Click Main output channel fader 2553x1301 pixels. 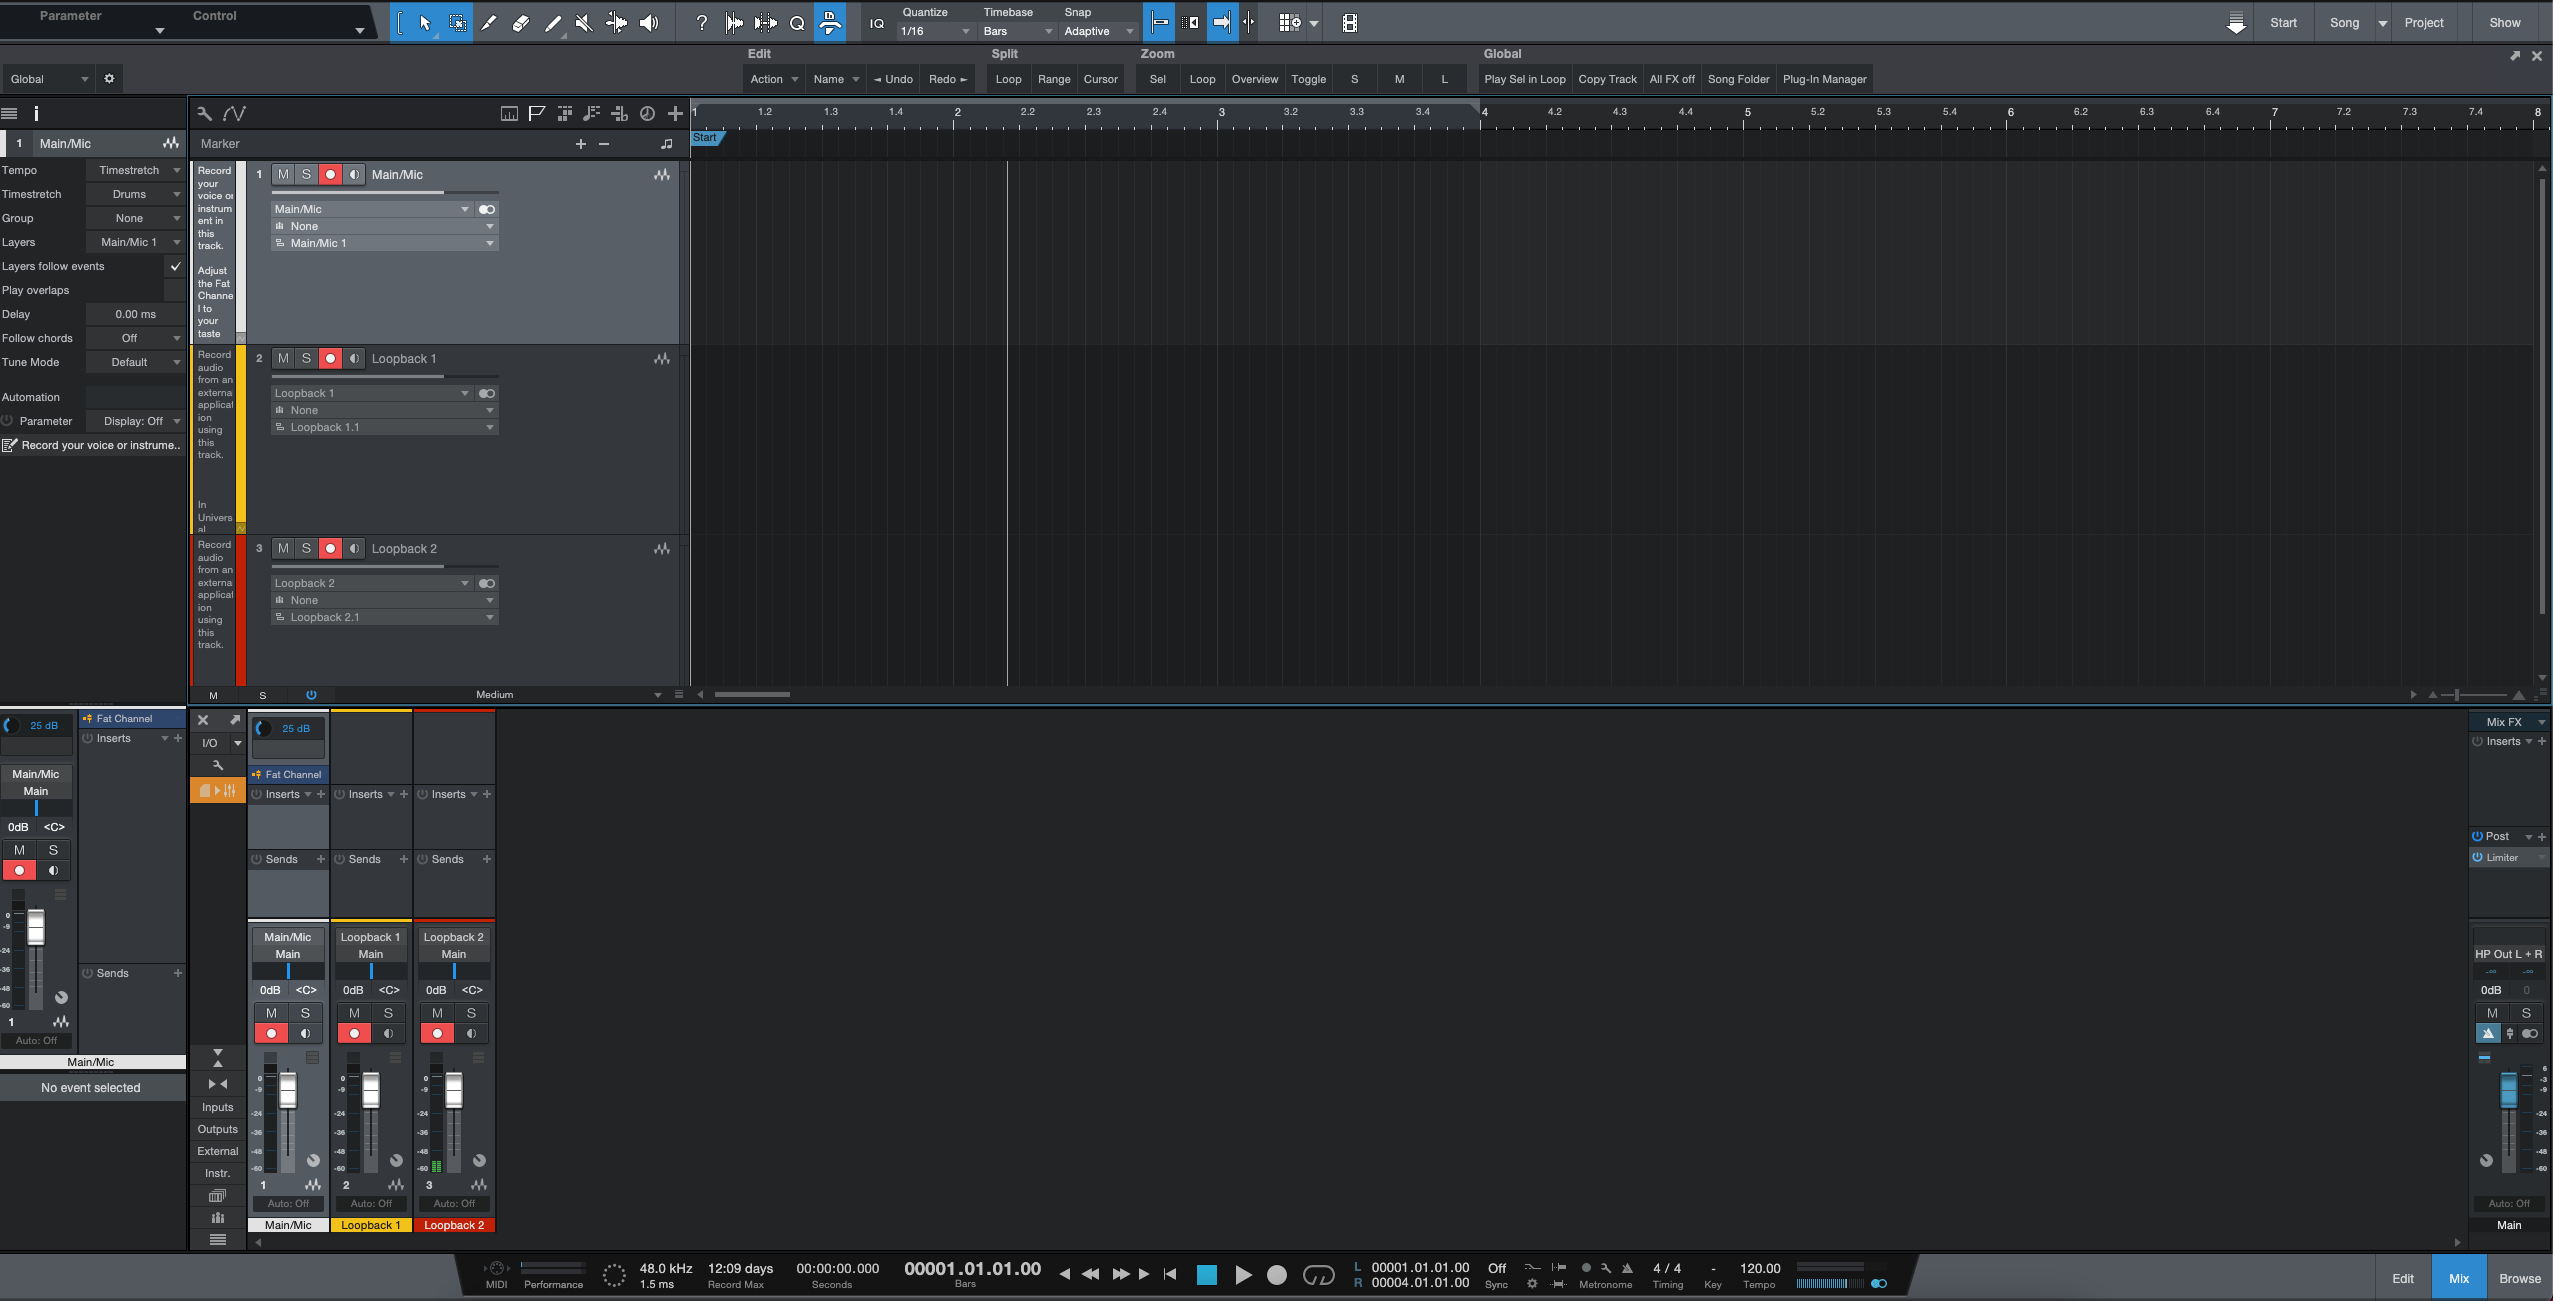click(x=2508, y=1090)
